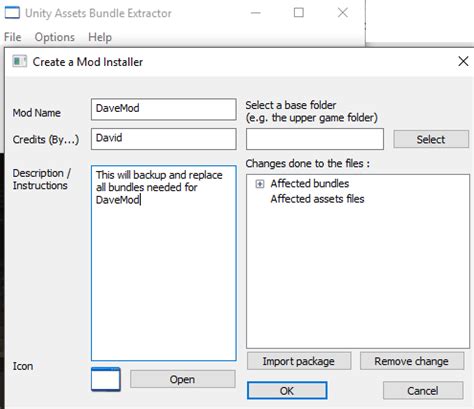Image resolution: width=474 pixels, height=409 pixels.
Task: Open the Help menu
Action: (100, 37)
